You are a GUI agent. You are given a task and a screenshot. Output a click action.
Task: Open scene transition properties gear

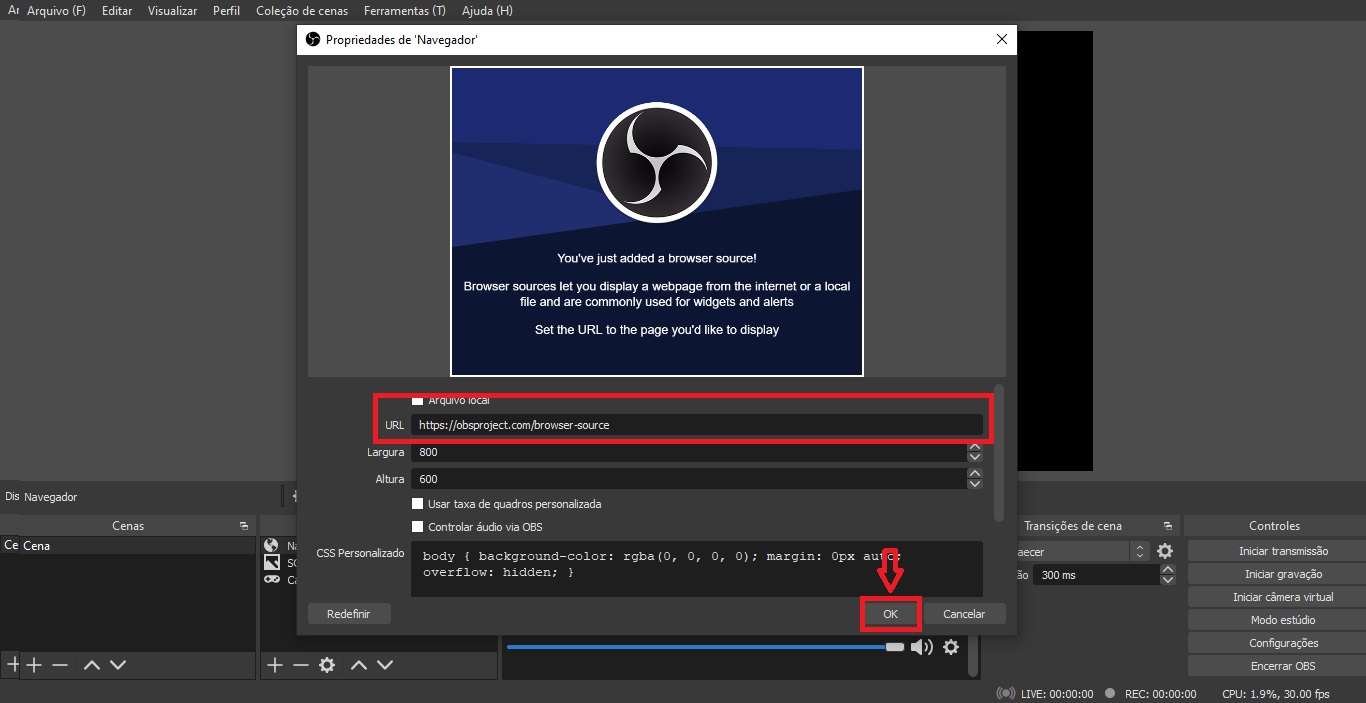(x=1165, y=551)
